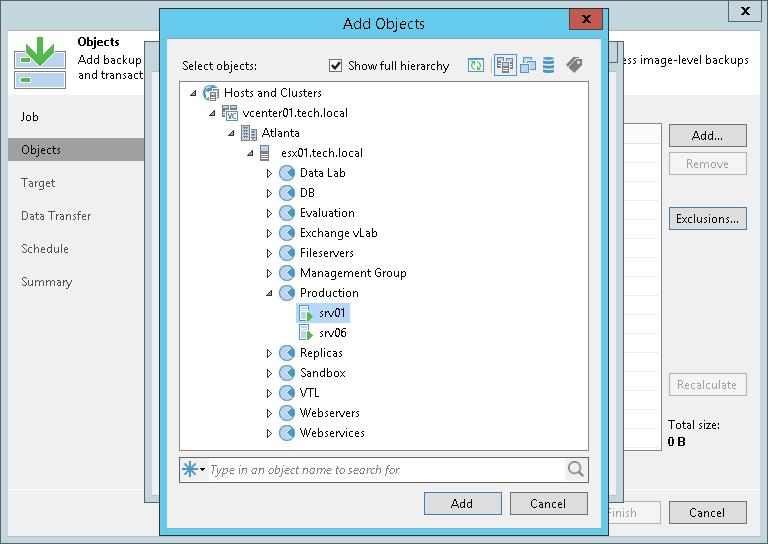Expand the Replicas node

coord(269,354)
